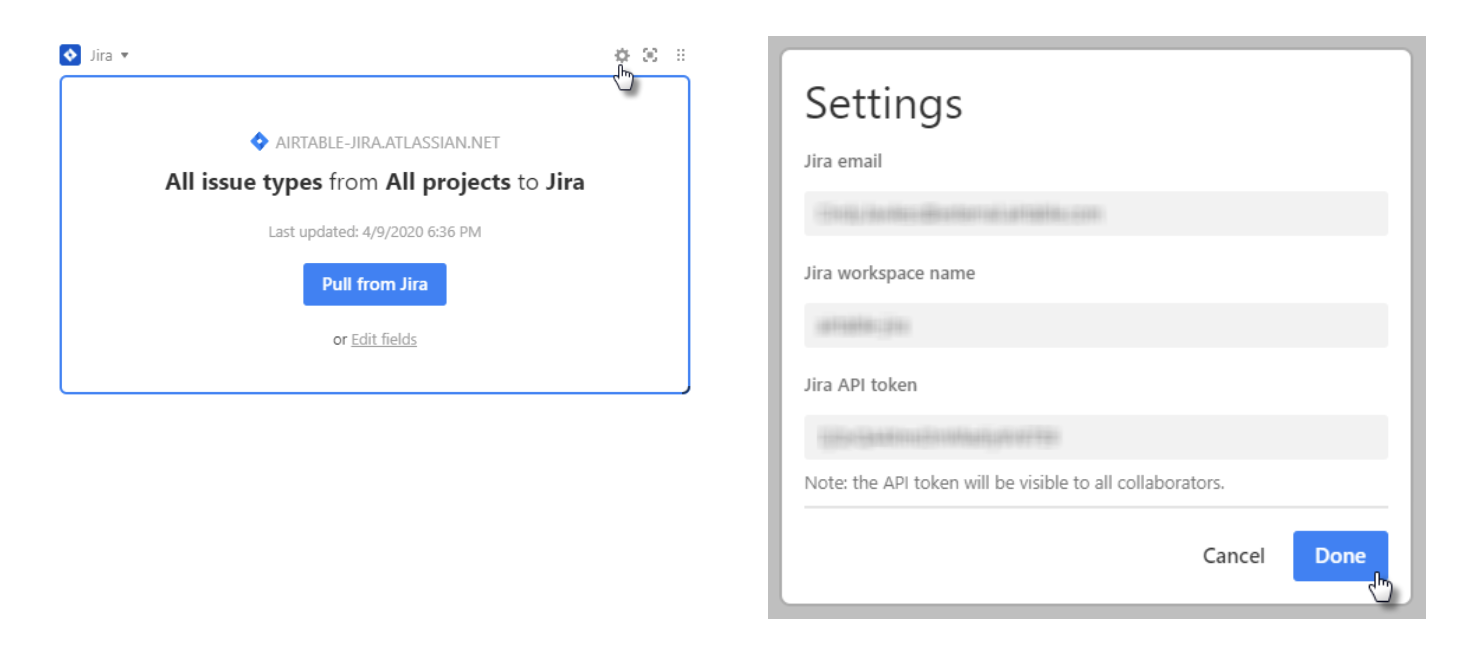Expand the Jira block to fullscreen

(x=650, y=55)
